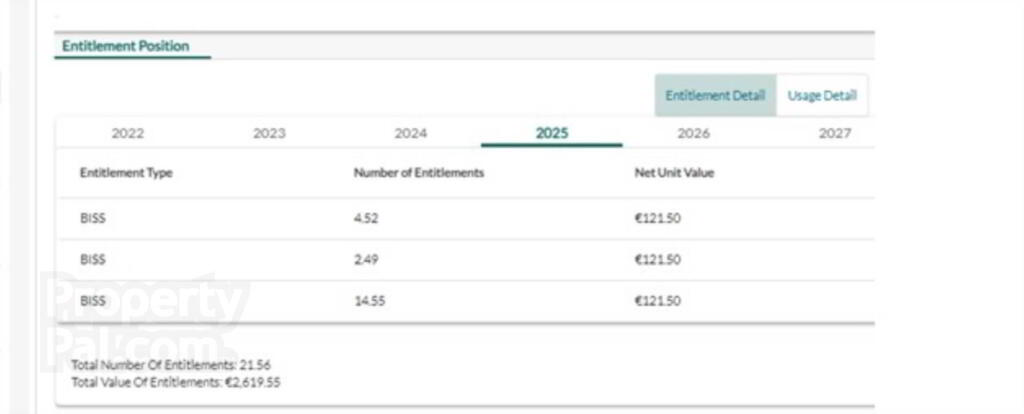This screenshot has height=414, width=1024.
Task: Select the 2025 year tab
Action: click(x=552, y=133)
